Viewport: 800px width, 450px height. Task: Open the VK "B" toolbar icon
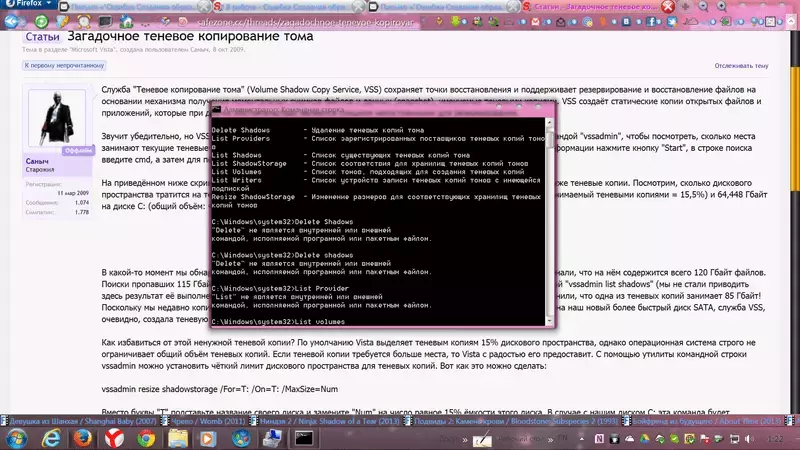627,21
